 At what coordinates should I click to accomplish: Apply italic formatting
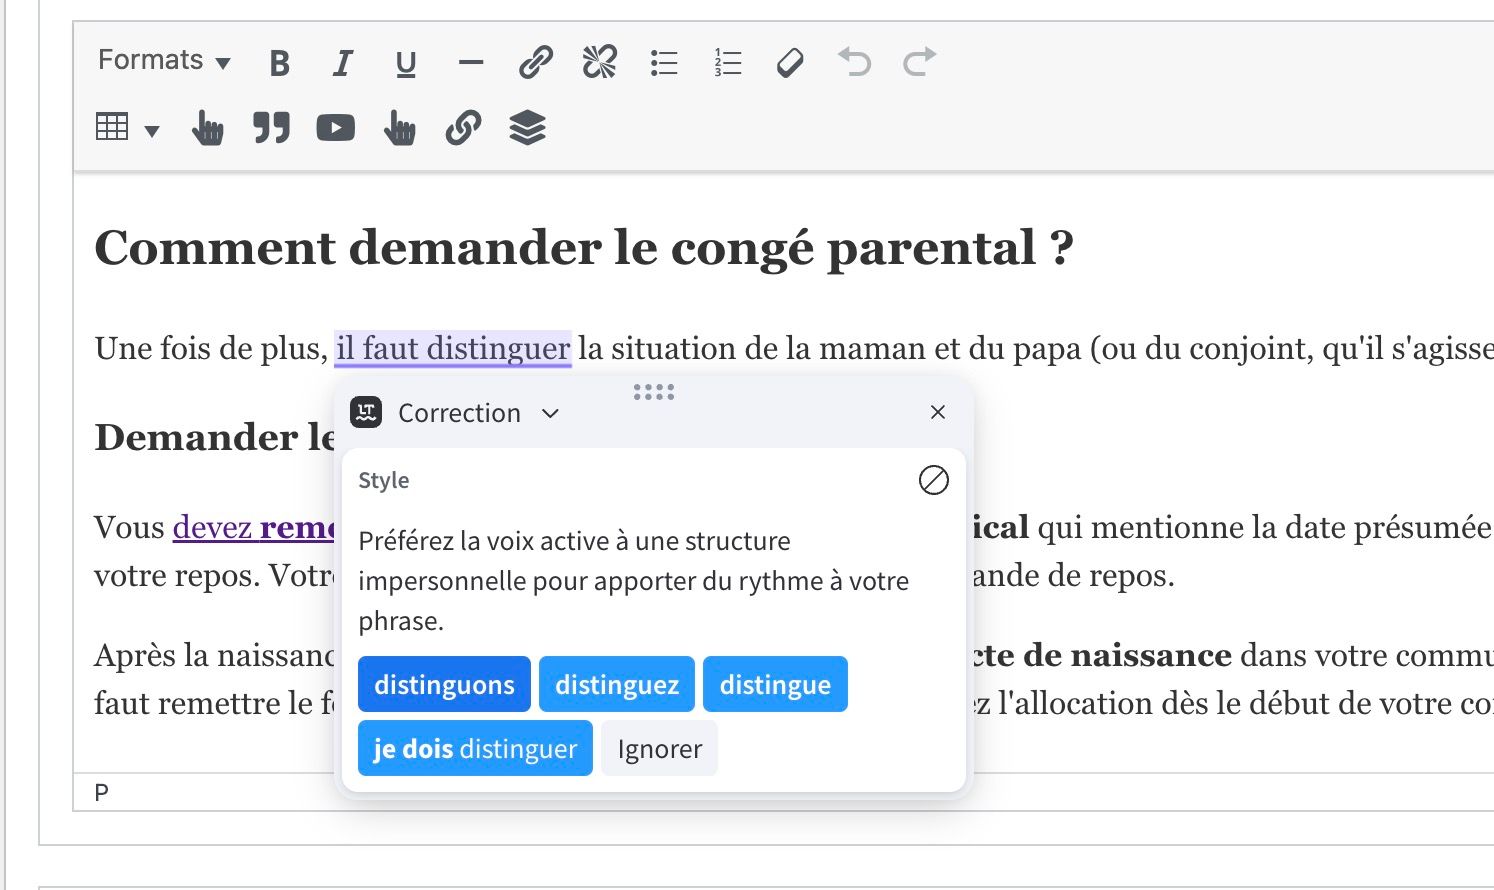[341, 62]
